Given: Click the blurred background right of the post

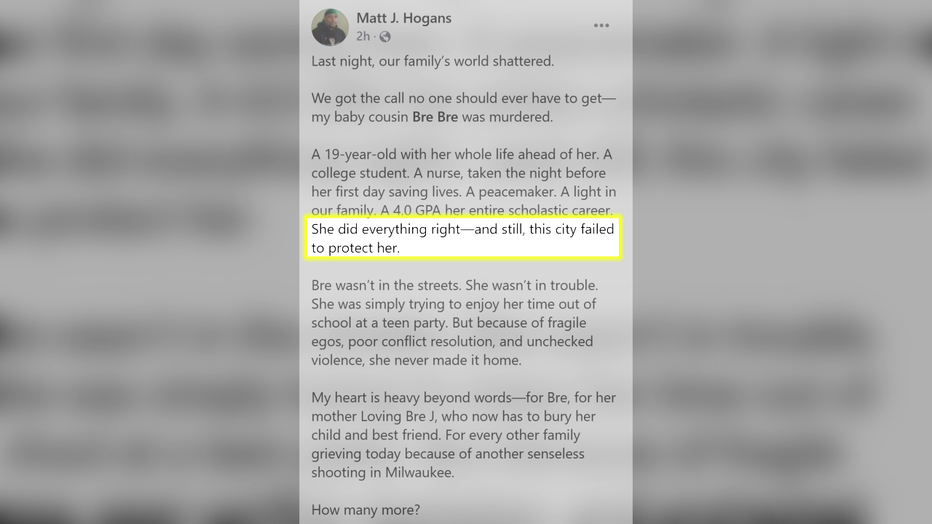Looking at the screenshot, I should coord(782,262).
